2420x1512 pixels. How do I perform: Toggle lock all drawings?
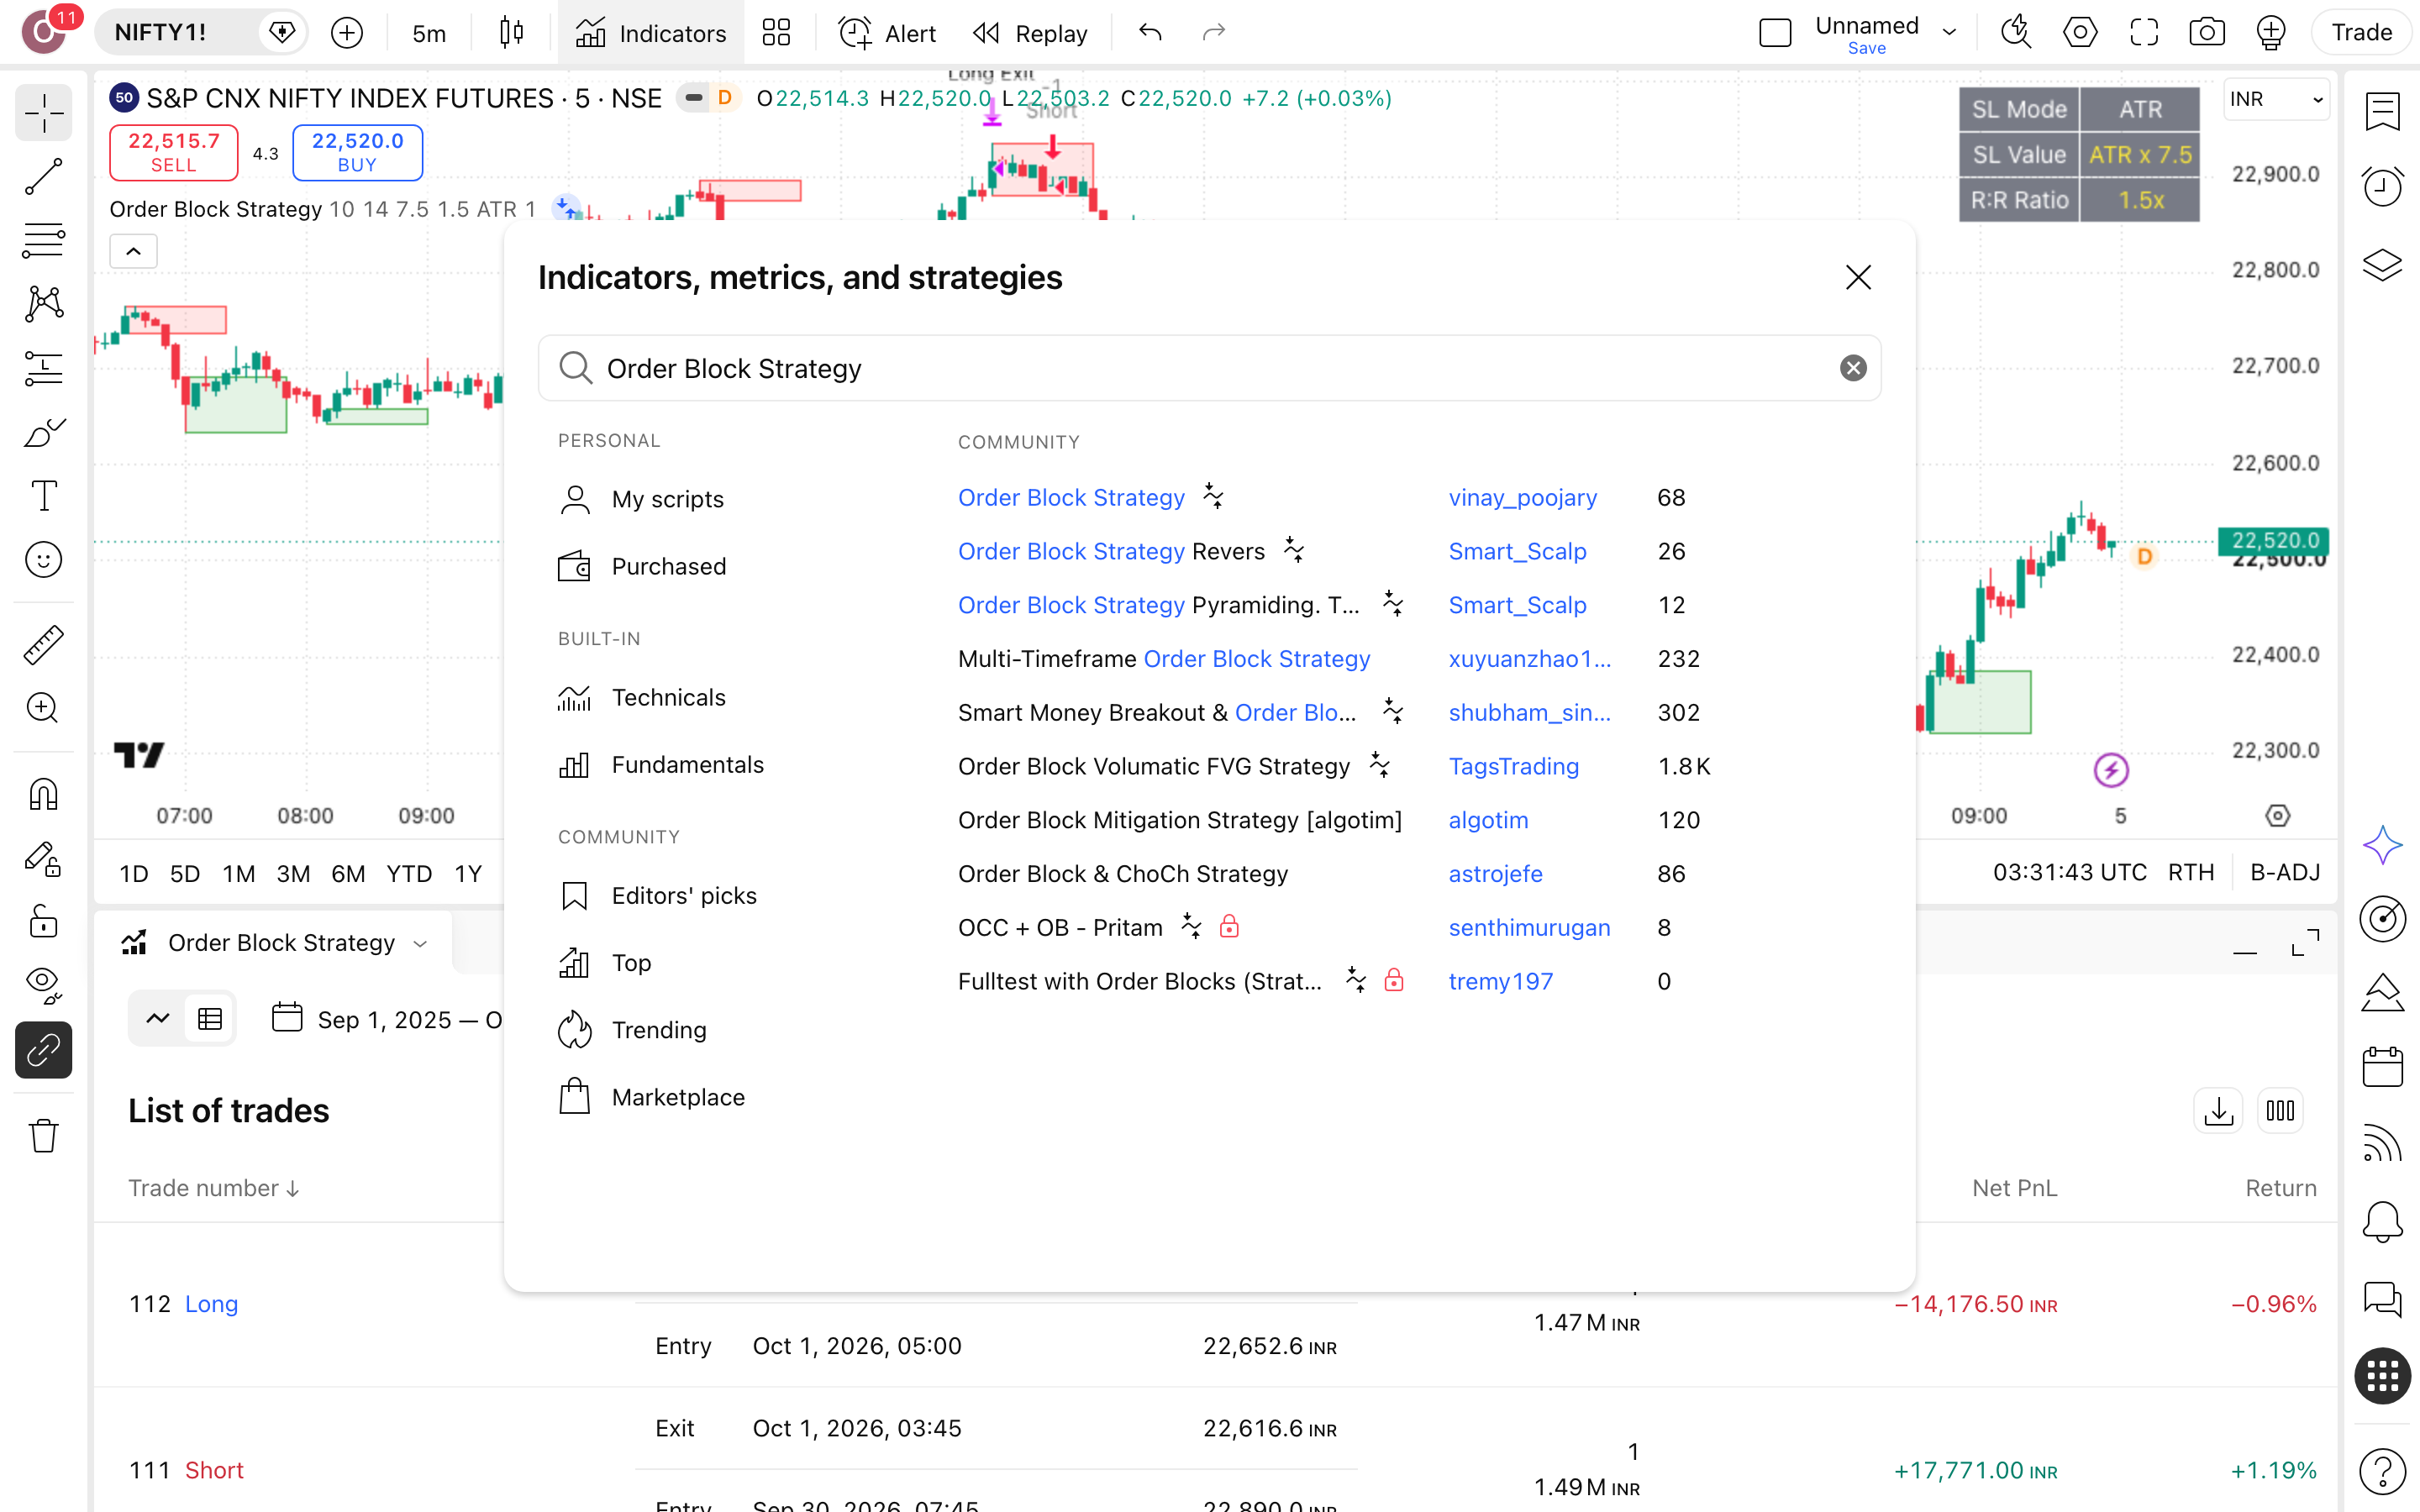click(x=44, y=921)
